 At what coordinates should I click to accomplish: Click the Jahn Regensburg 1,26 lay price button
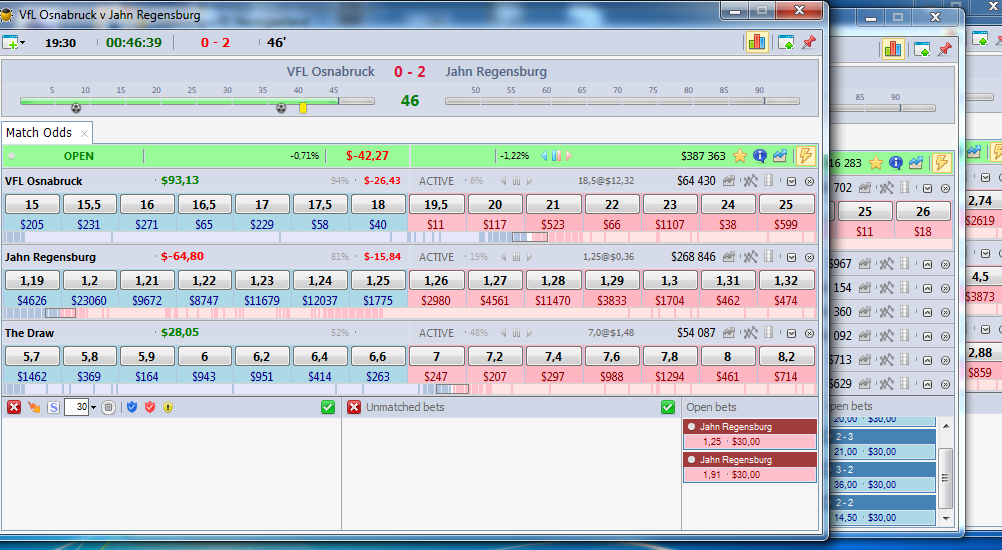pyautogui.click(x=436, y=280)
